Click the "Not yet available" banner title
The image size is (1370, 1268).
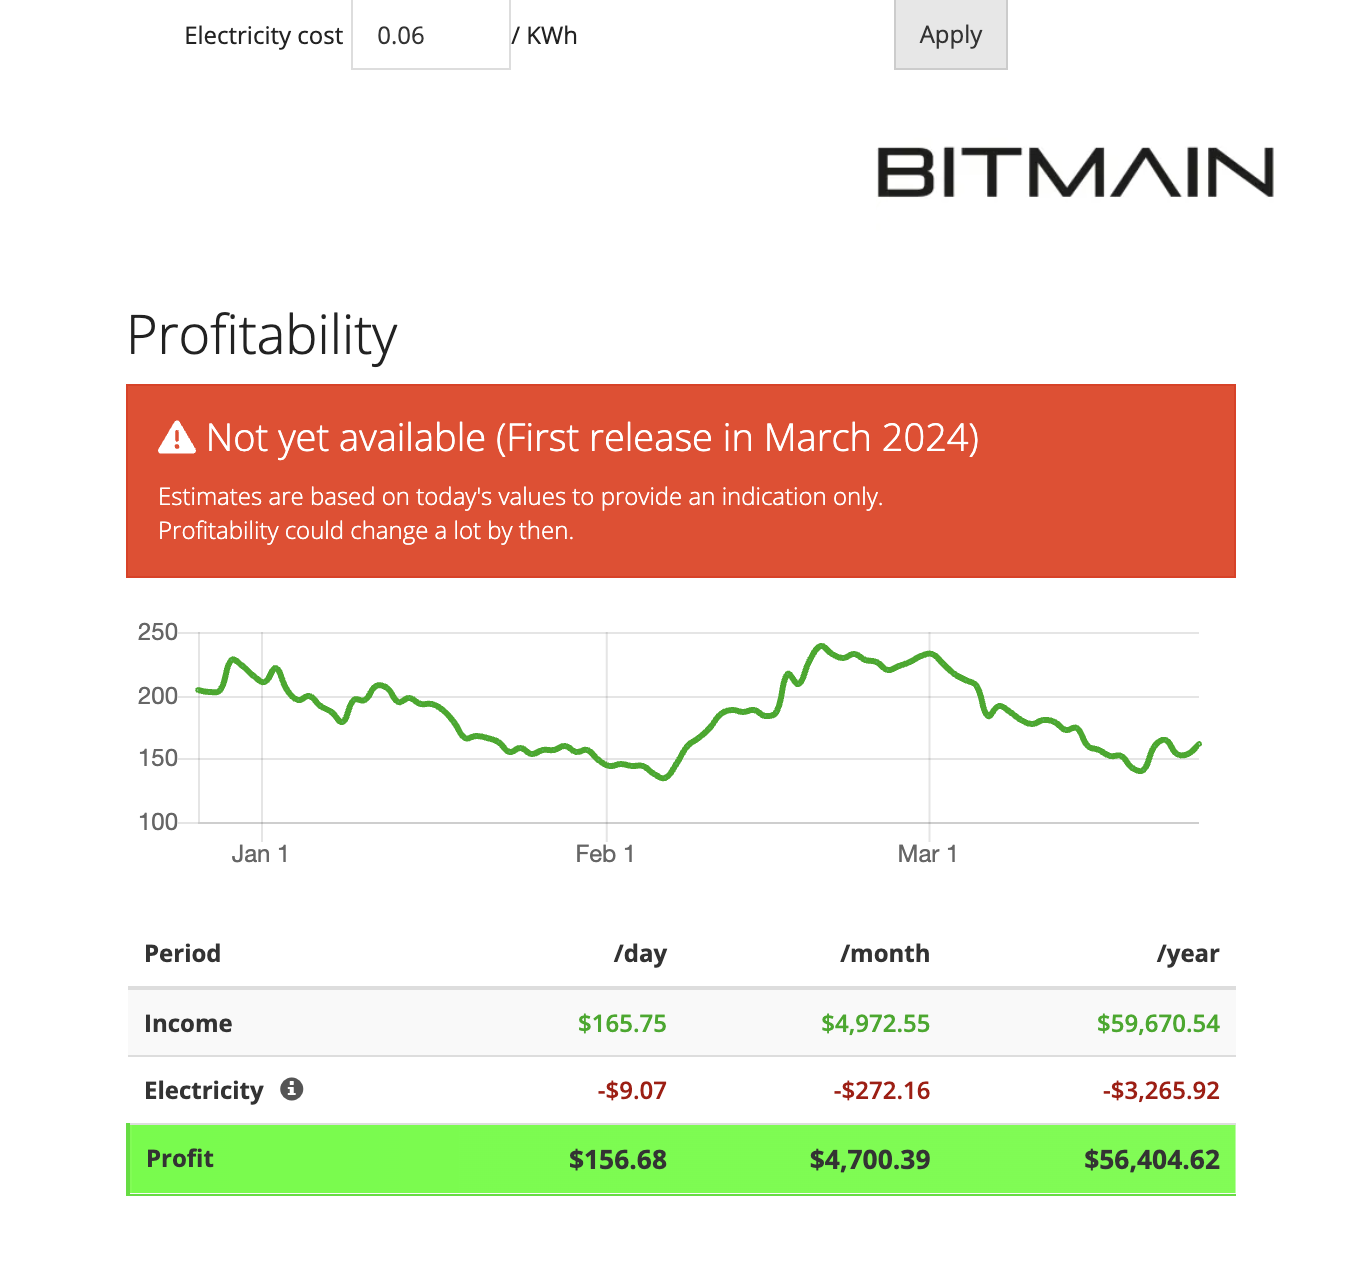[x=592, y=438]
